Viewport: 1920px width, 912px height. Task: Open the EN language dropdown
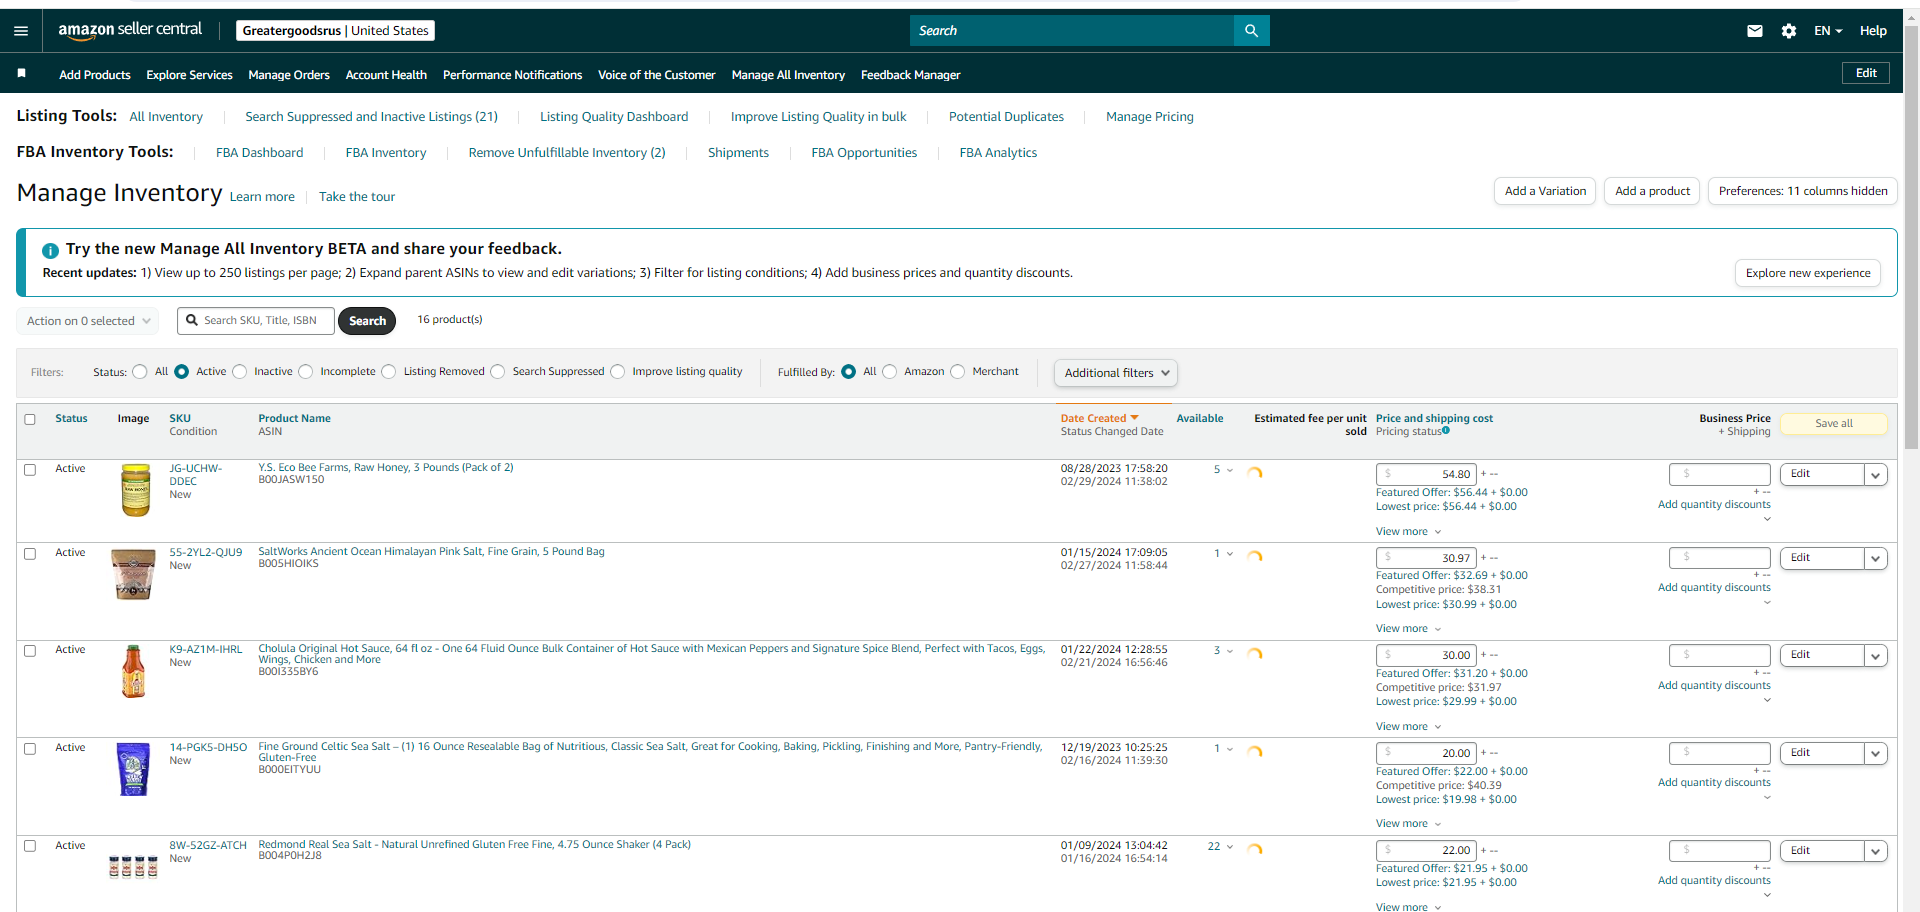pos(1828,31)
